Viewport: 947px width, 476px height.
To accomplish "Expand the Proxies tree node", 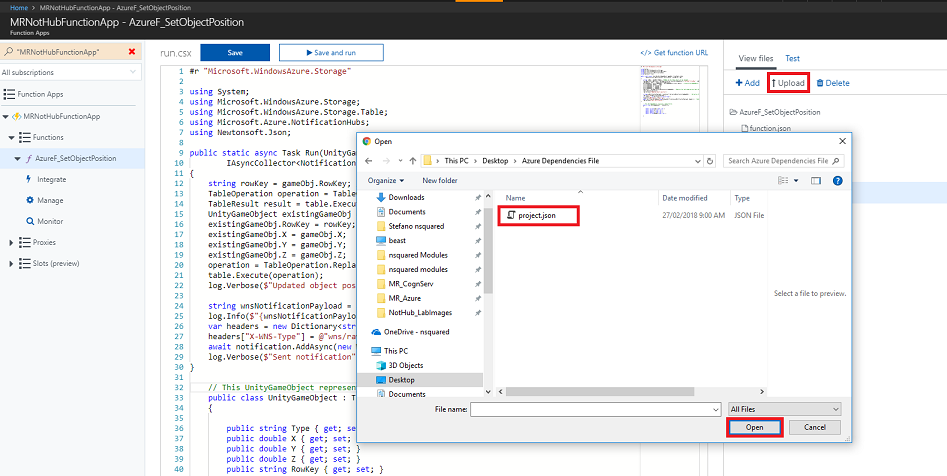I will [x=10, y=242].
